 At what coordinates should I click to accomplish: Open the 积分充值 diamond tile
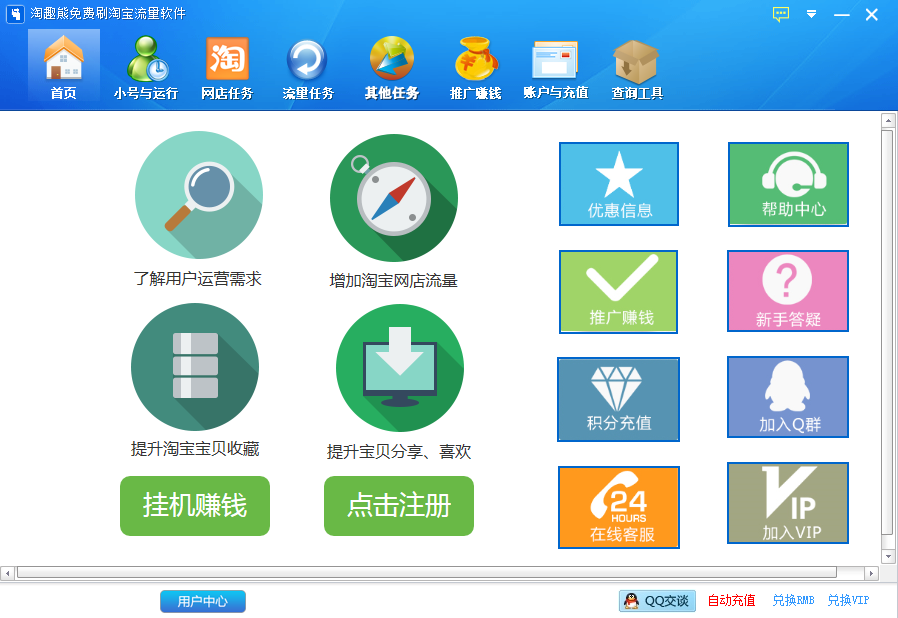click(619, 399)
